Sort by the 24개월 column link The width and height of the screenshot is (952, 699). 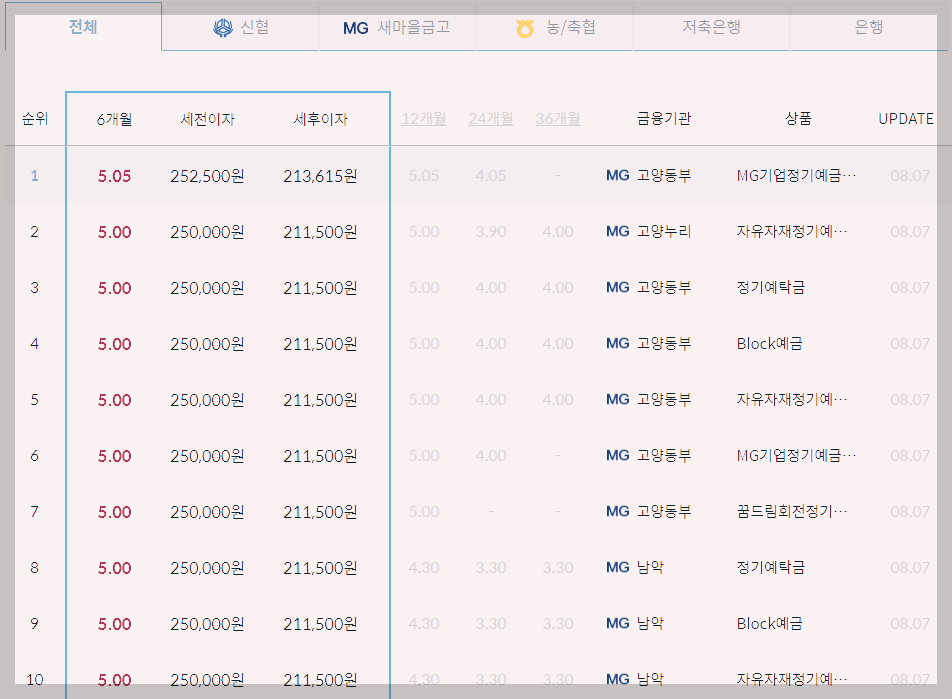491,118
